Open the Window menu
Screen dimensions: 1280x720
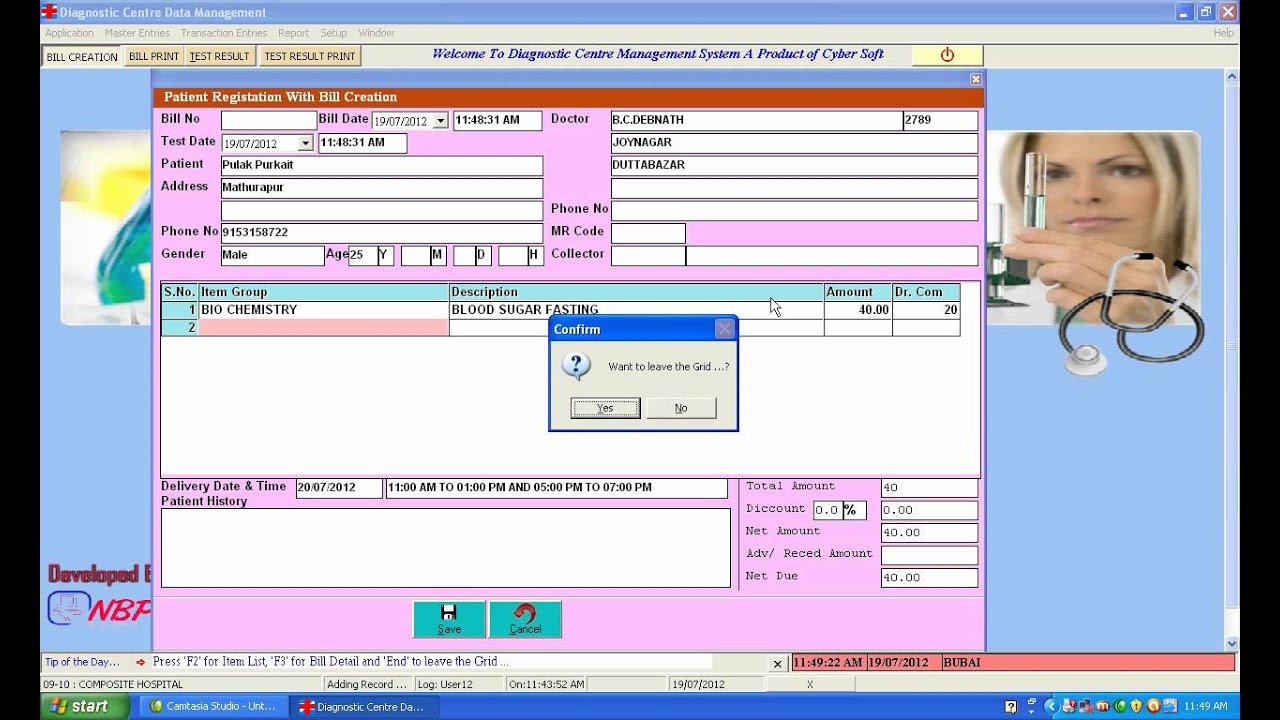(376, 33)
